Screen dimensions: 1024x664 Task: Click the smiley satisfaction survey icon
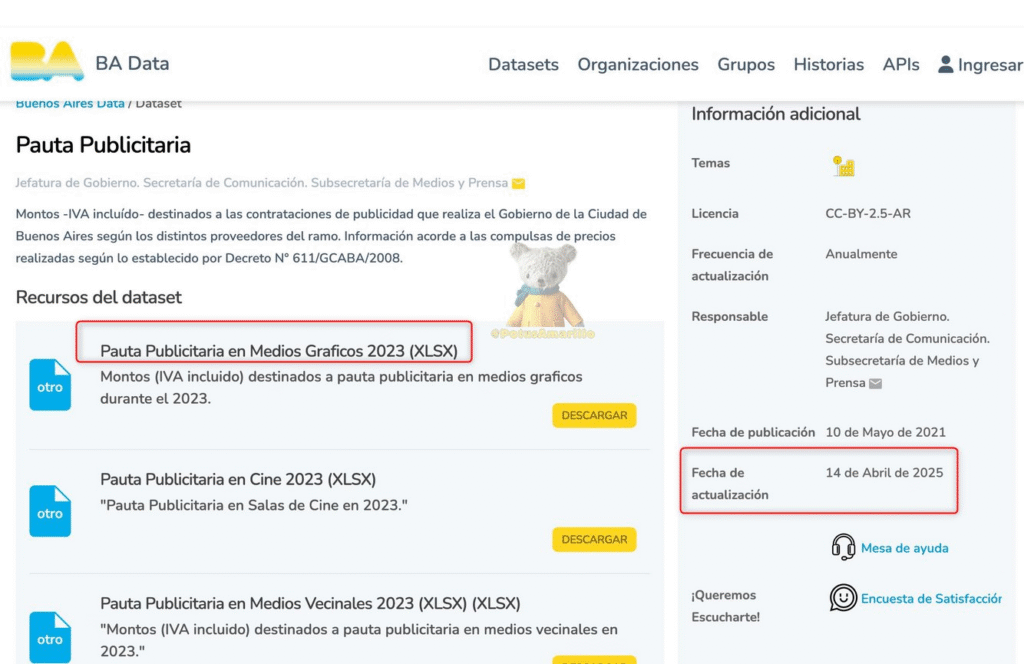[x=843, y=597]
